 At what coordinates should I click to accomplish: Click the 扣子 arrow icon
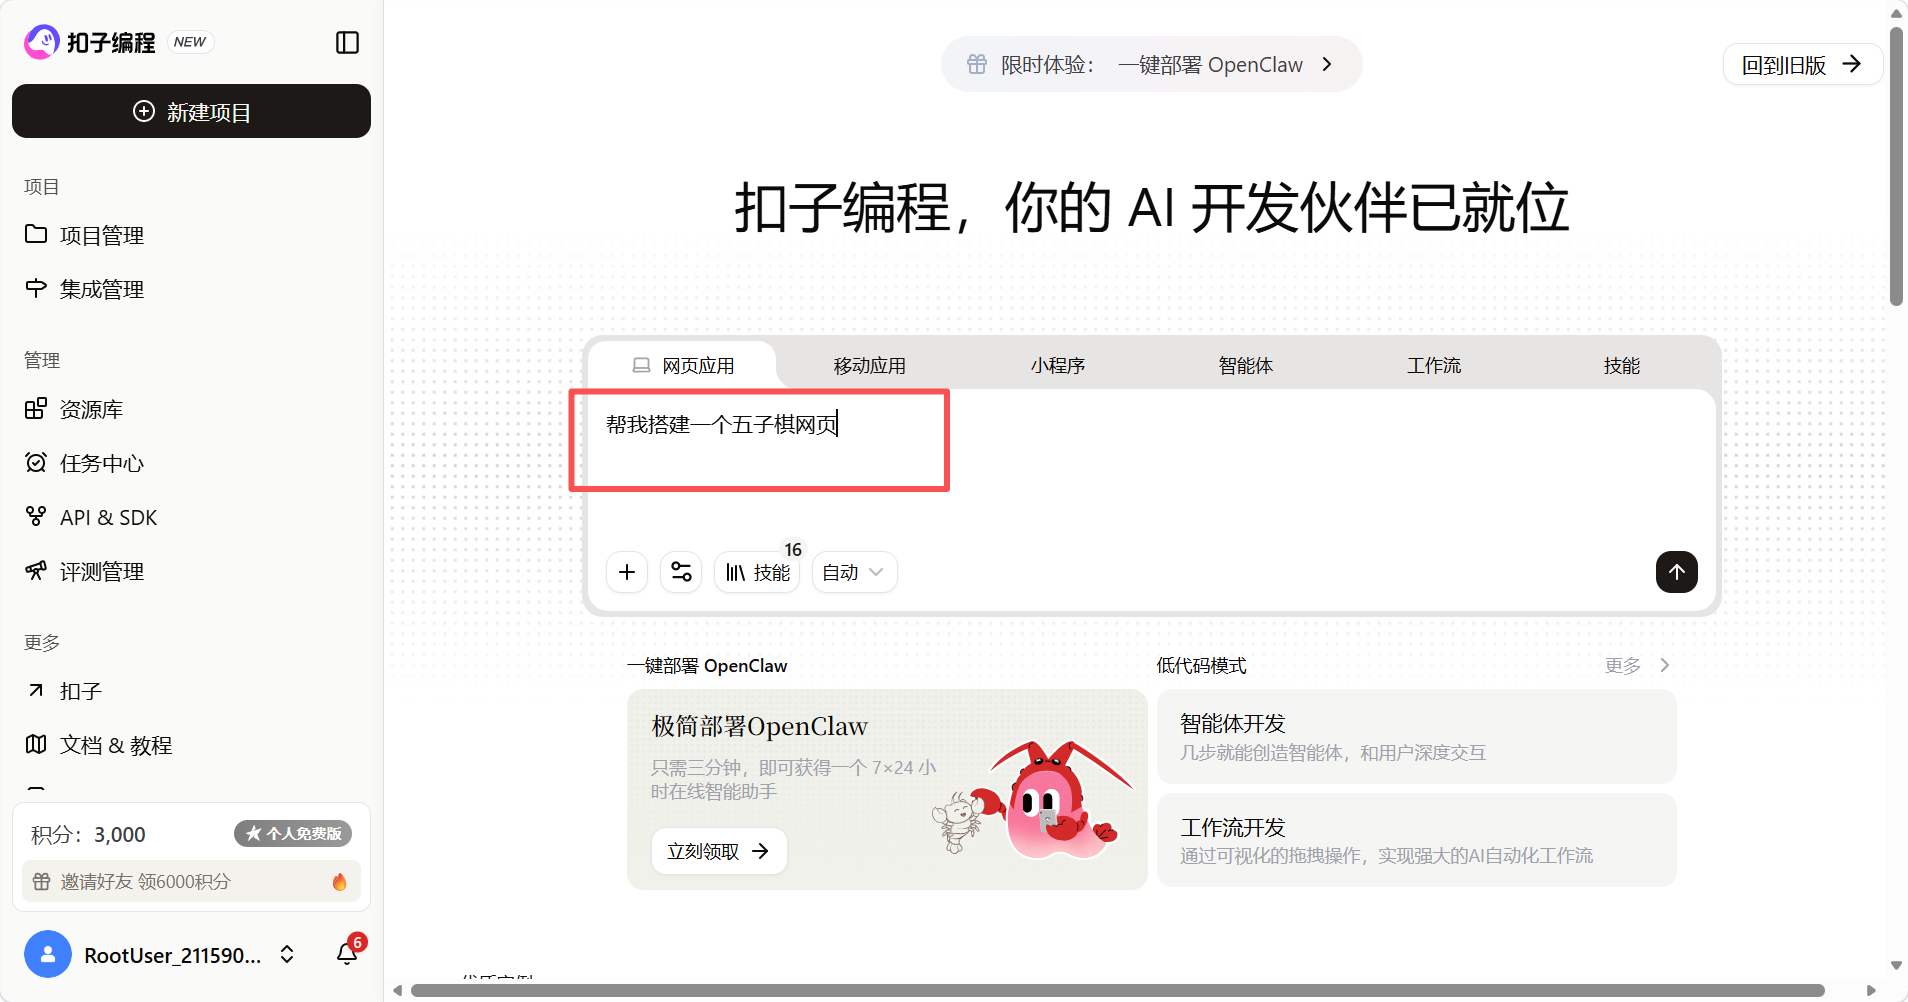point(36,690)
